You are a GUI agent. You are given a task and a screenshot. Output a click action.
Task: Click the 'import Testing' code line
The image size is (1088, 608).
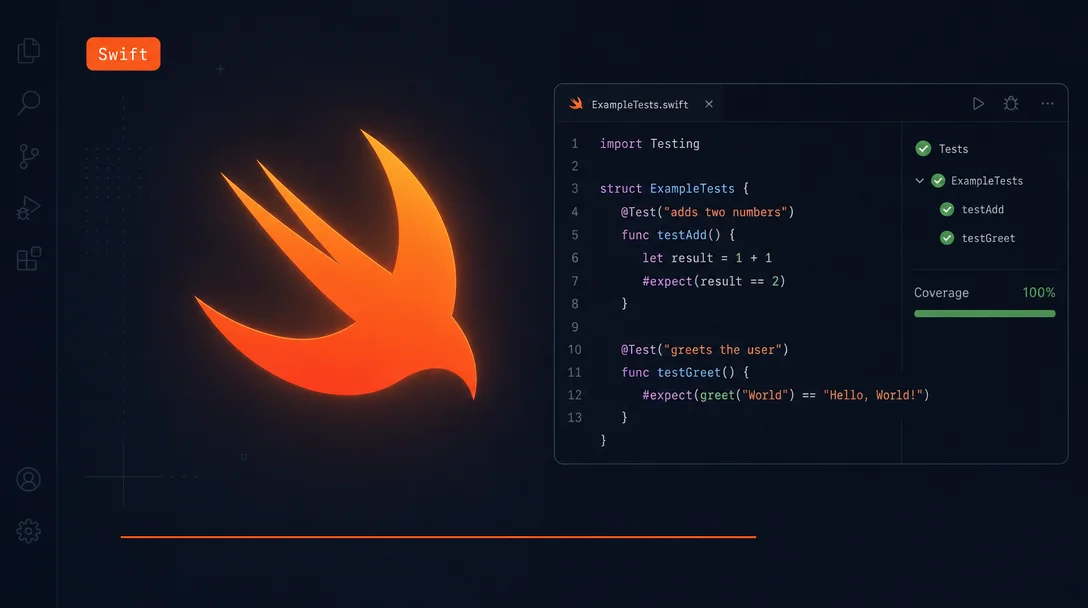pyautogui.click(x=649, y=144)
